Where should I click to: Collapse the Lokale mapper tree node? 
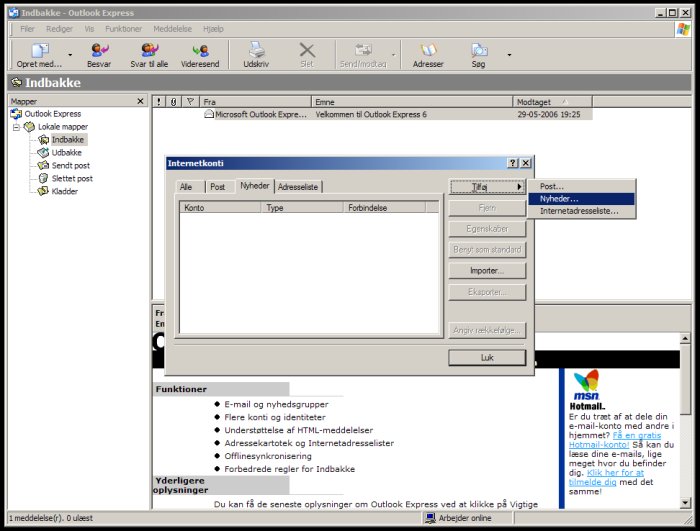[x=16, y=127]
